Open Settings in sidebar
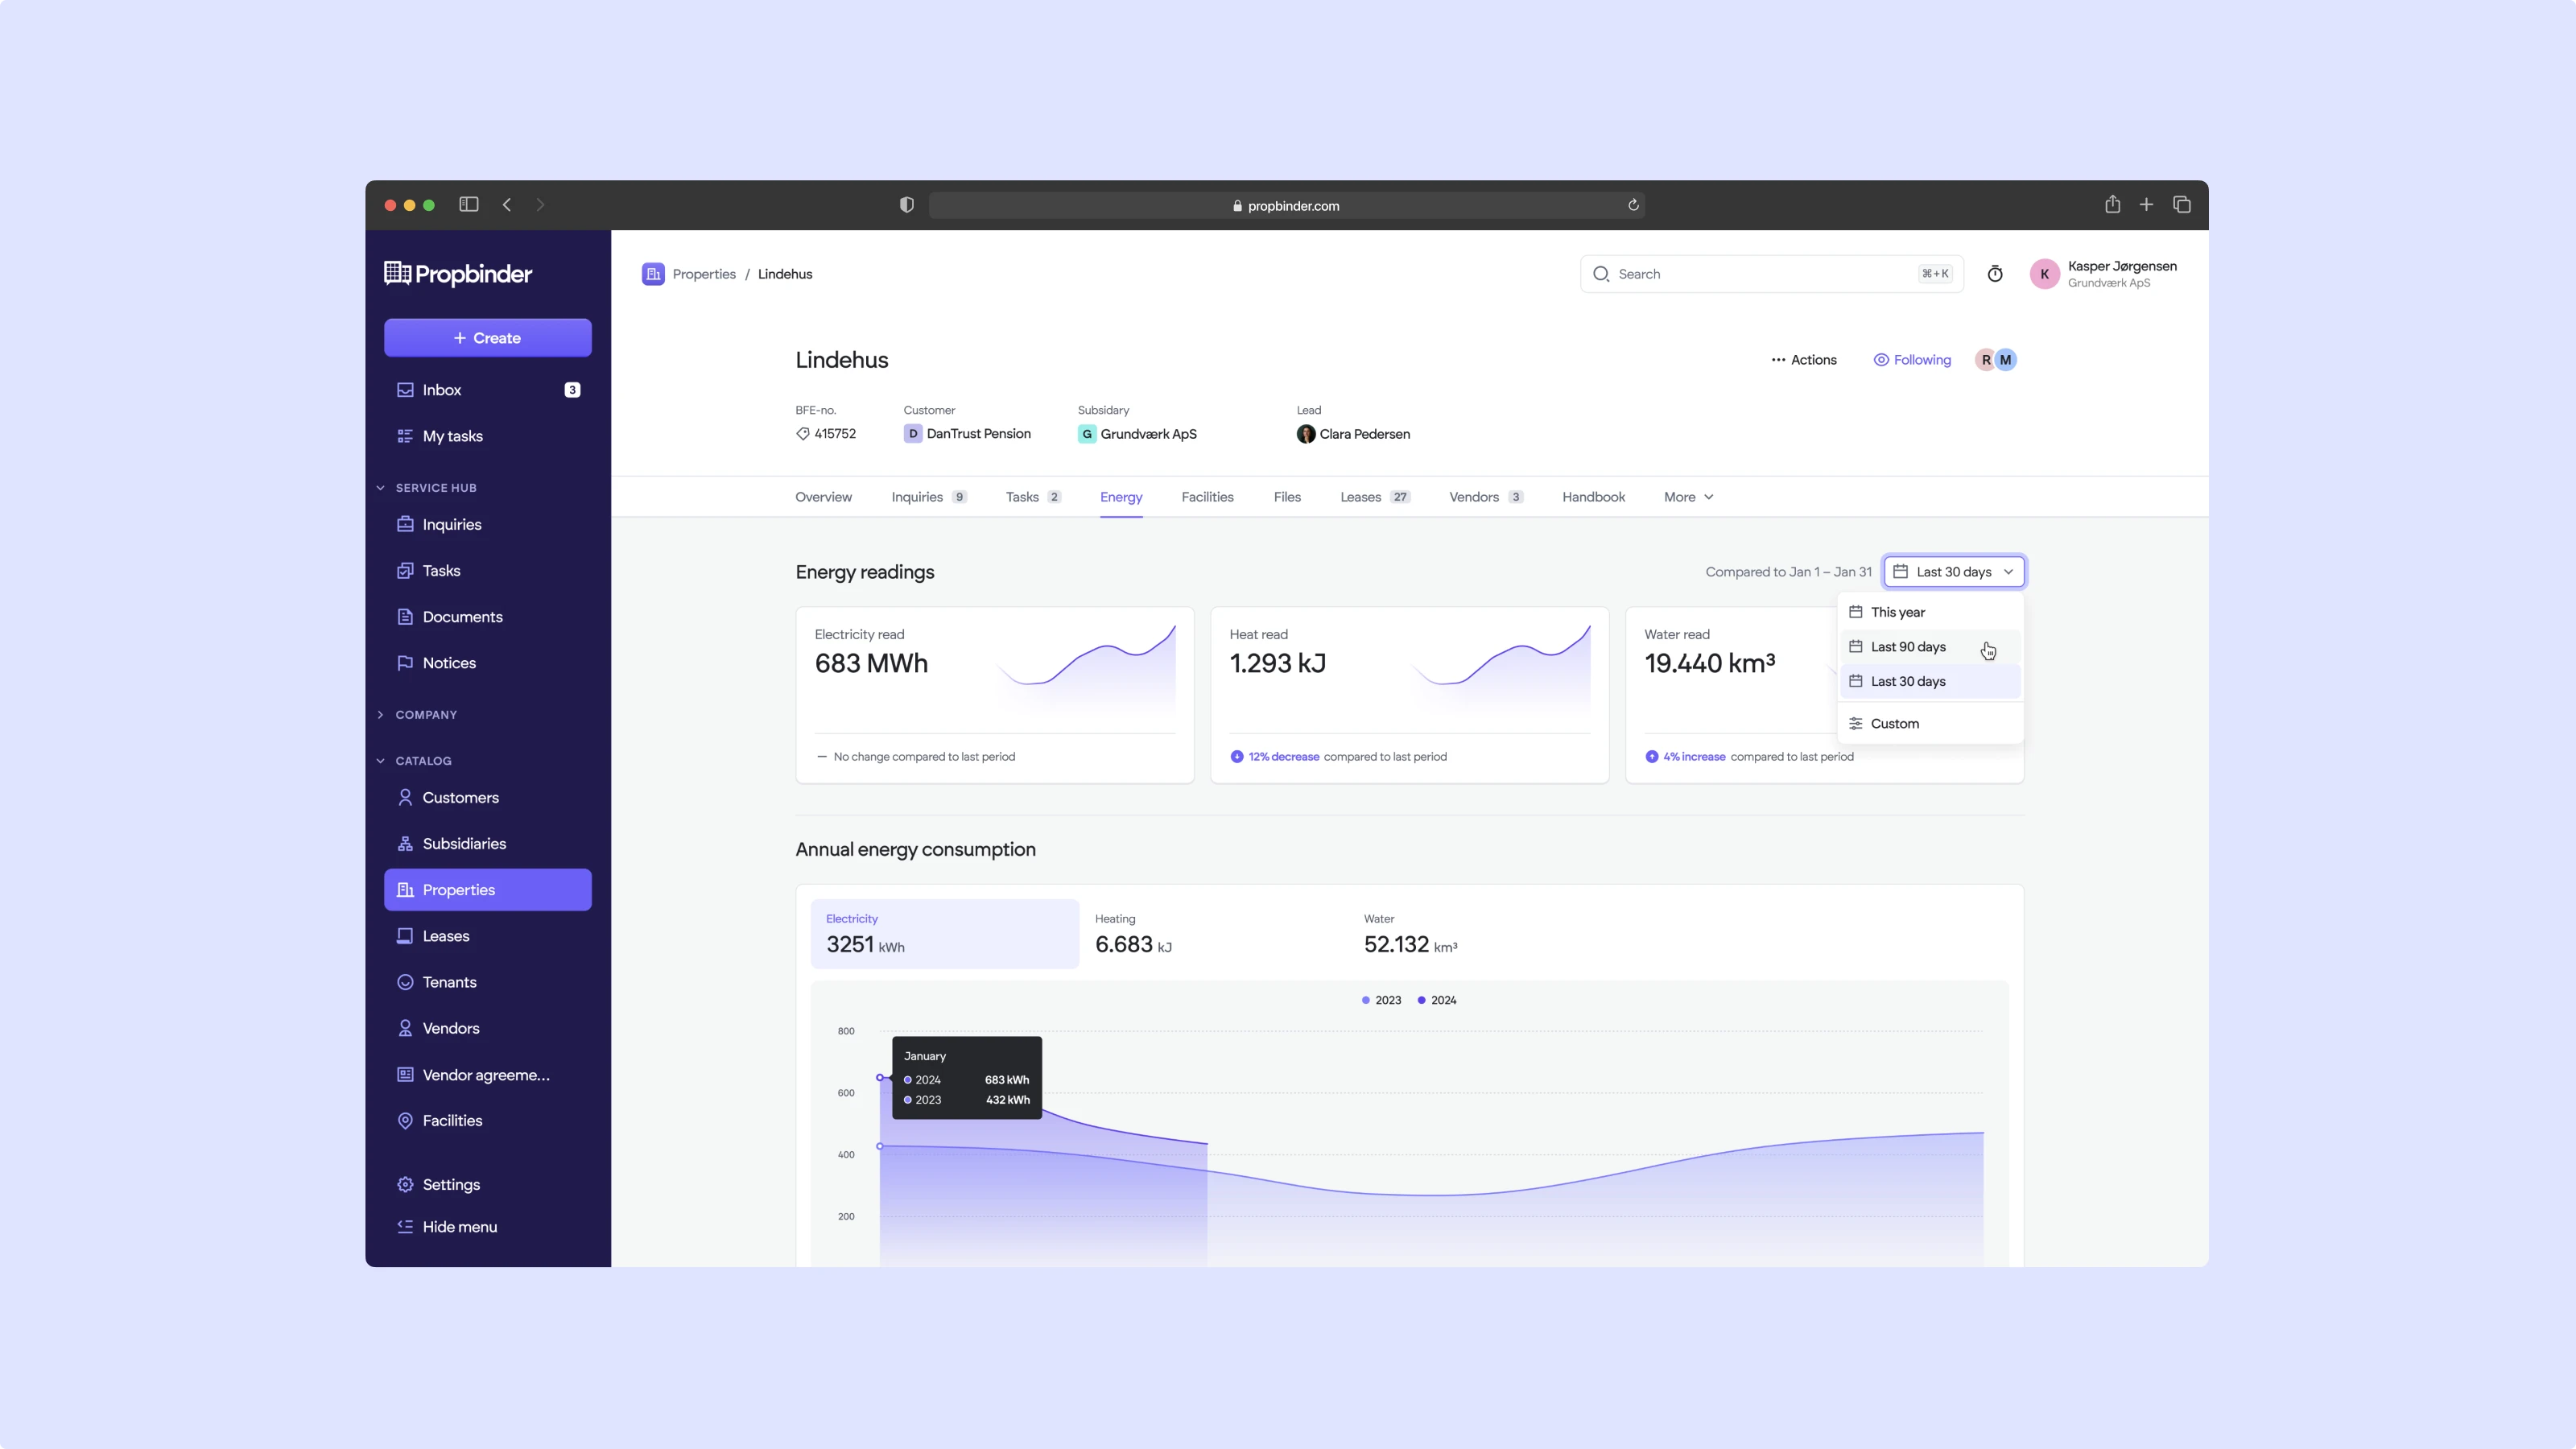The image size is (2576, 1449). coord(450,1184)
